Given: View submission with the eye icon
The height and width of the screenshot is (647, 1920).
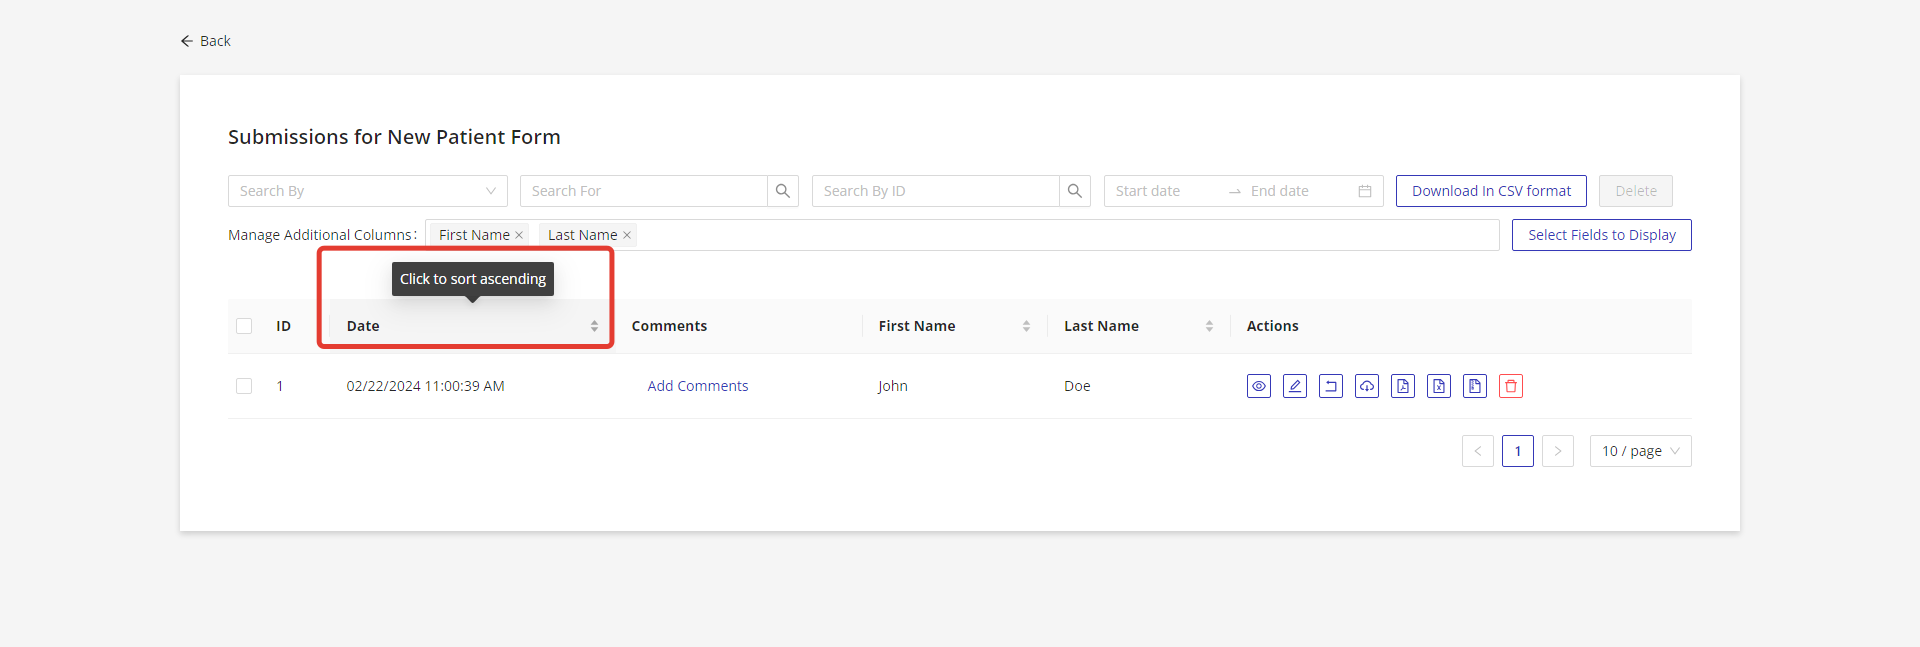Looking at the screenshot, I should pos(1258,386).
